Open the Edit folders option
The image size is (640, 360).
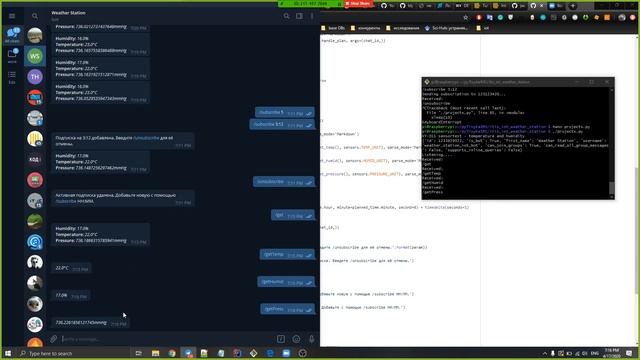[12, 77]
